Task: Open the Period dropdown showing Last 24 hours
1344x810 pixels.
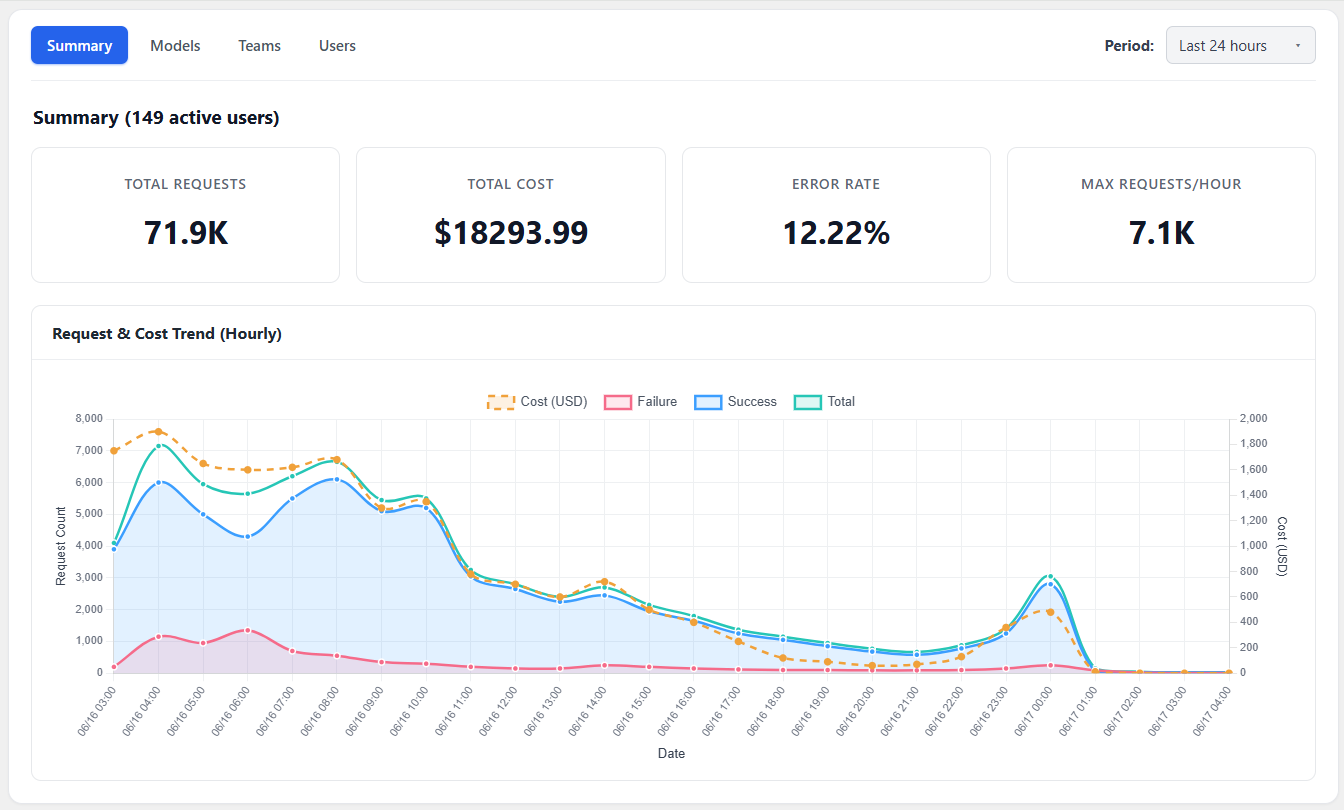Action: 1240,45
